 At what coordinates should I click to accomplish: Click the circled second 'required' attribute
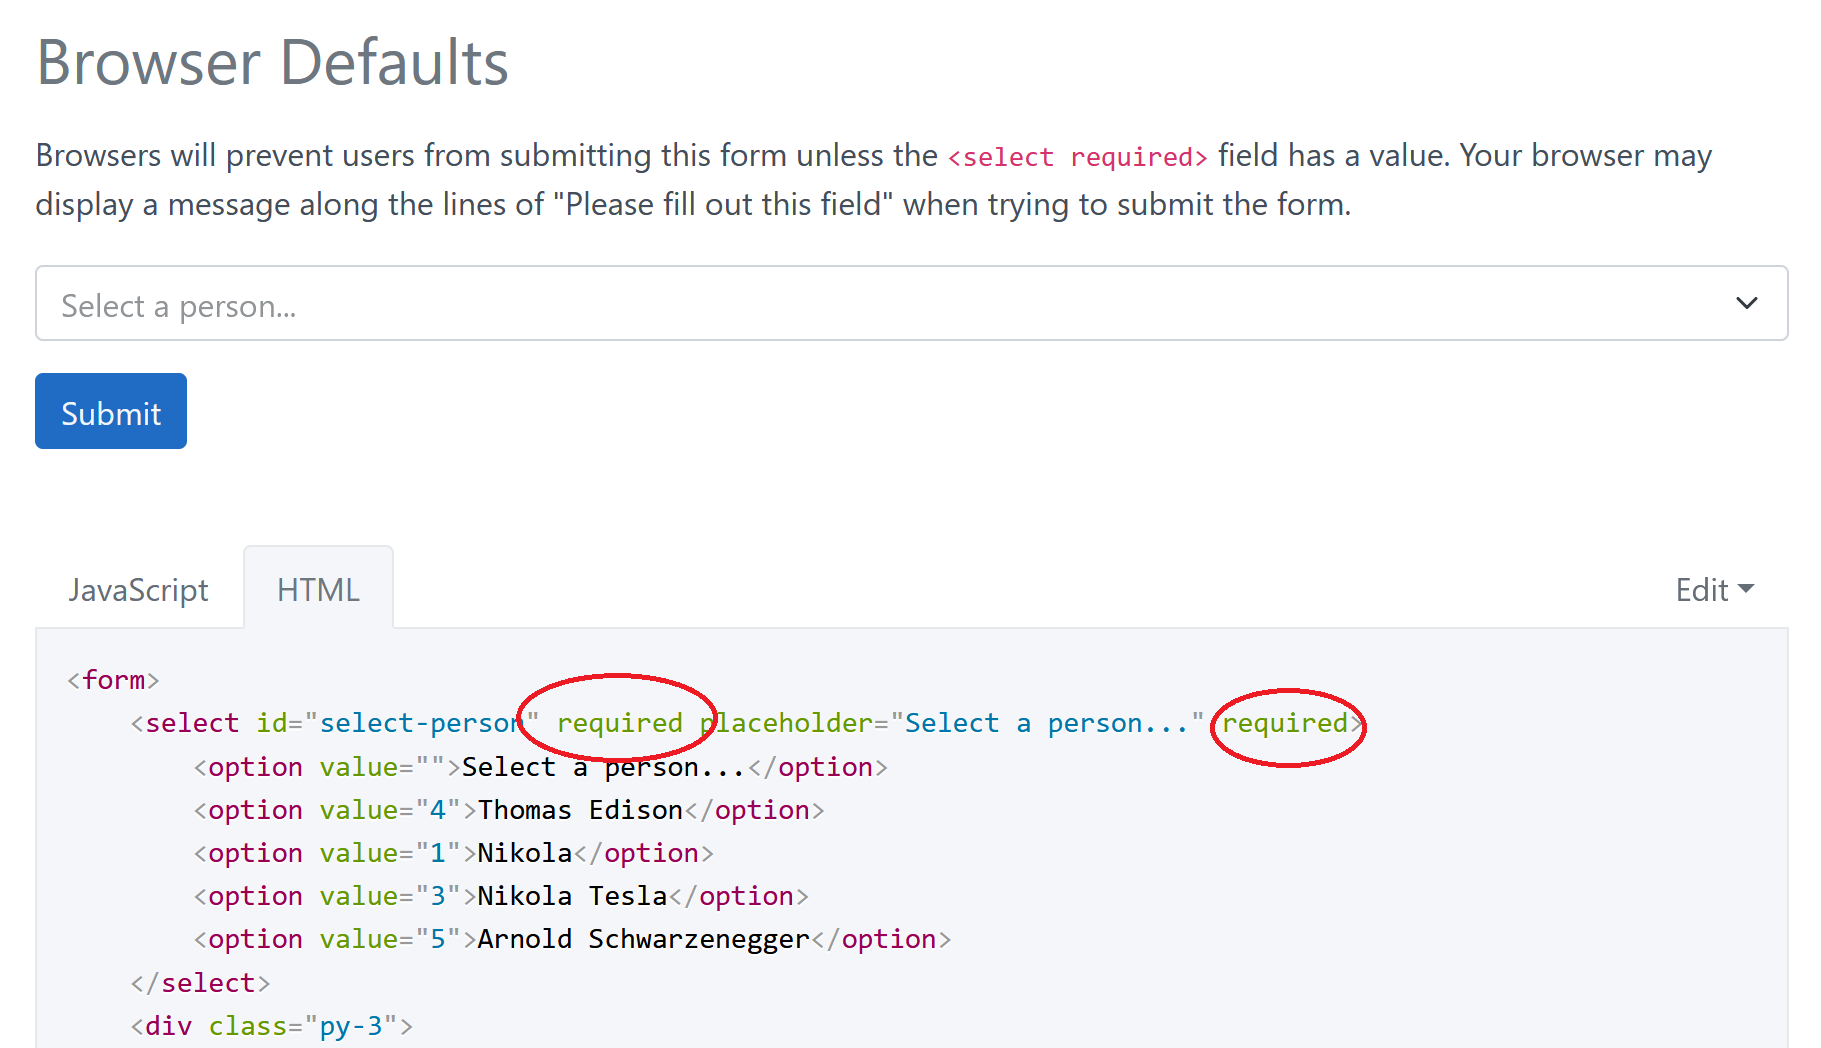point(1287,723)
